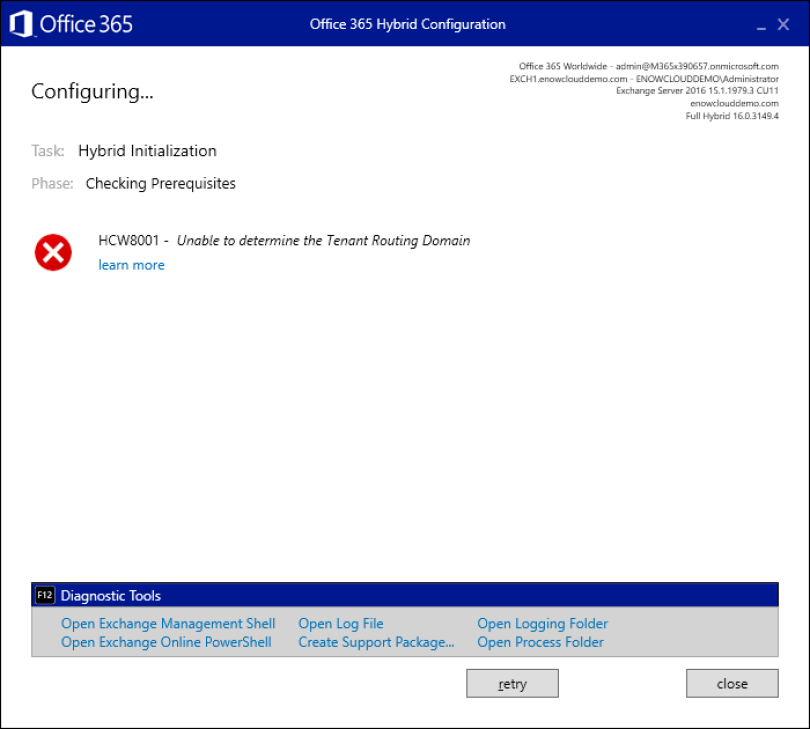Image resolution: width=810 pixels, height=729 pixels.
Task: Close the window using title bar X
Action: coord(784,24)
